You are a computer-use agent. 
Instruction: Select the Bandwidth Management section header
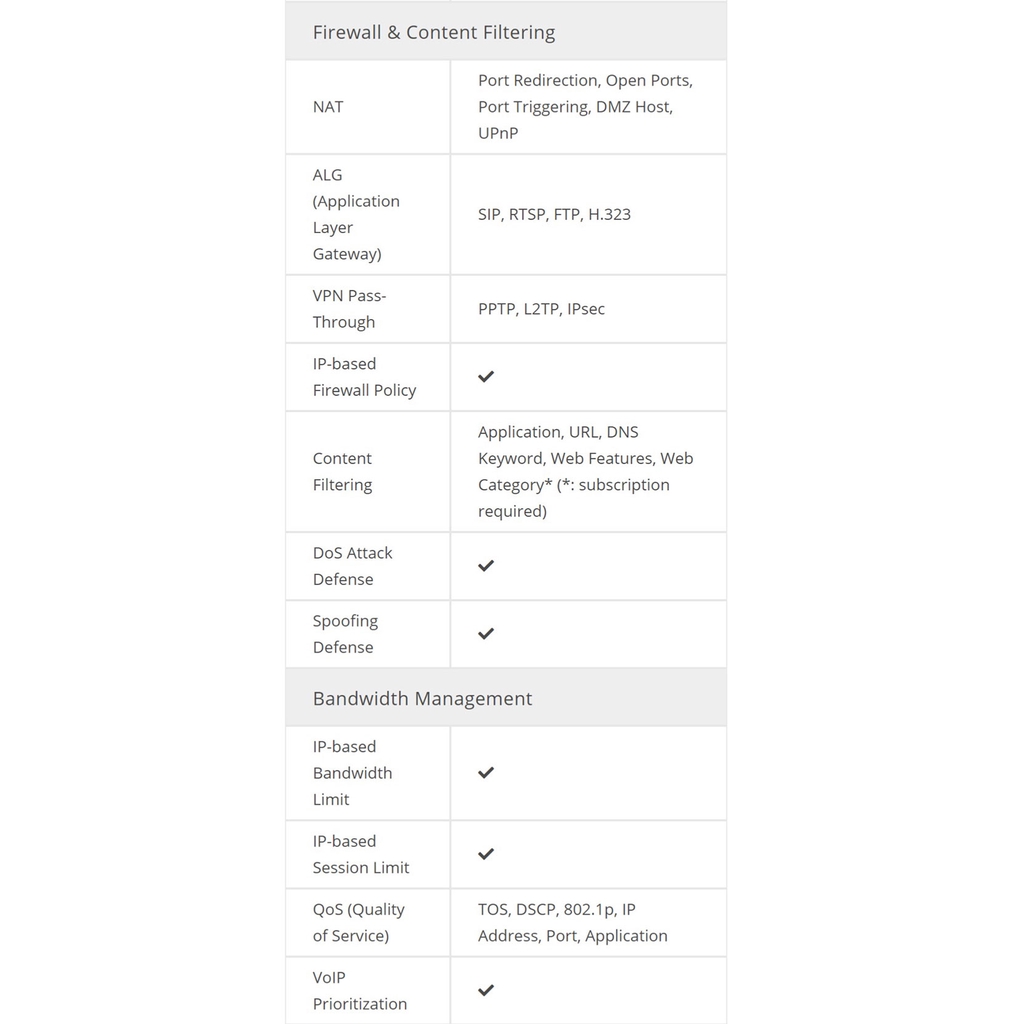pos(422,698)
